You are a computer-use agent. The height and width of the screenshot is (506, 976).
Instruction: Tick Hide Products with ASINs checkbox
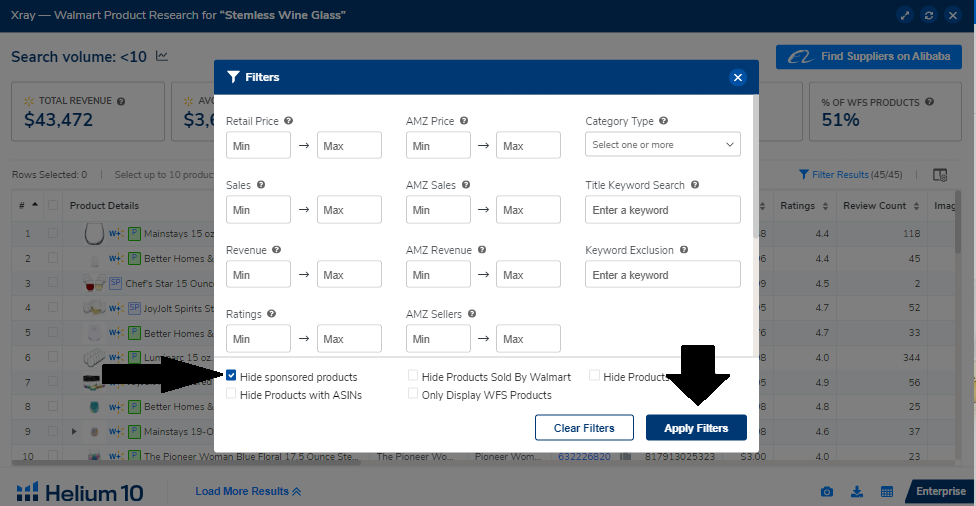pos(232,394)
